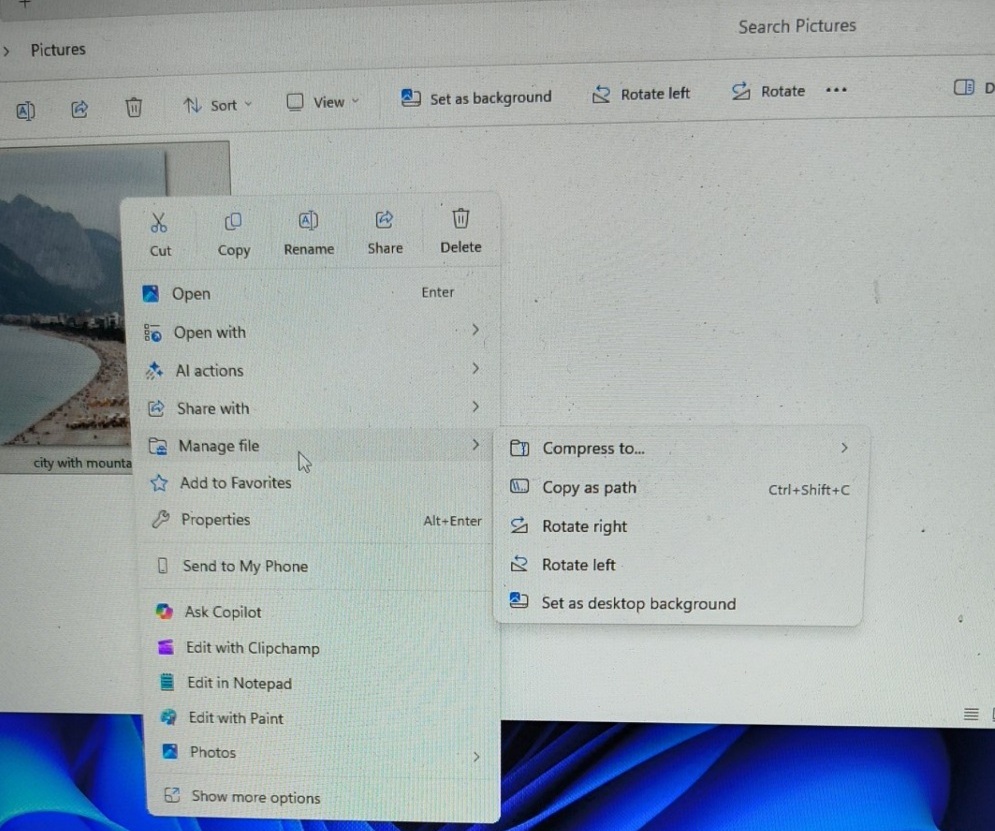The image size is (995, 831).
Task: Click the Delete trash icon in the context menu
Action: pyautogui.click(x=460, y=218)
